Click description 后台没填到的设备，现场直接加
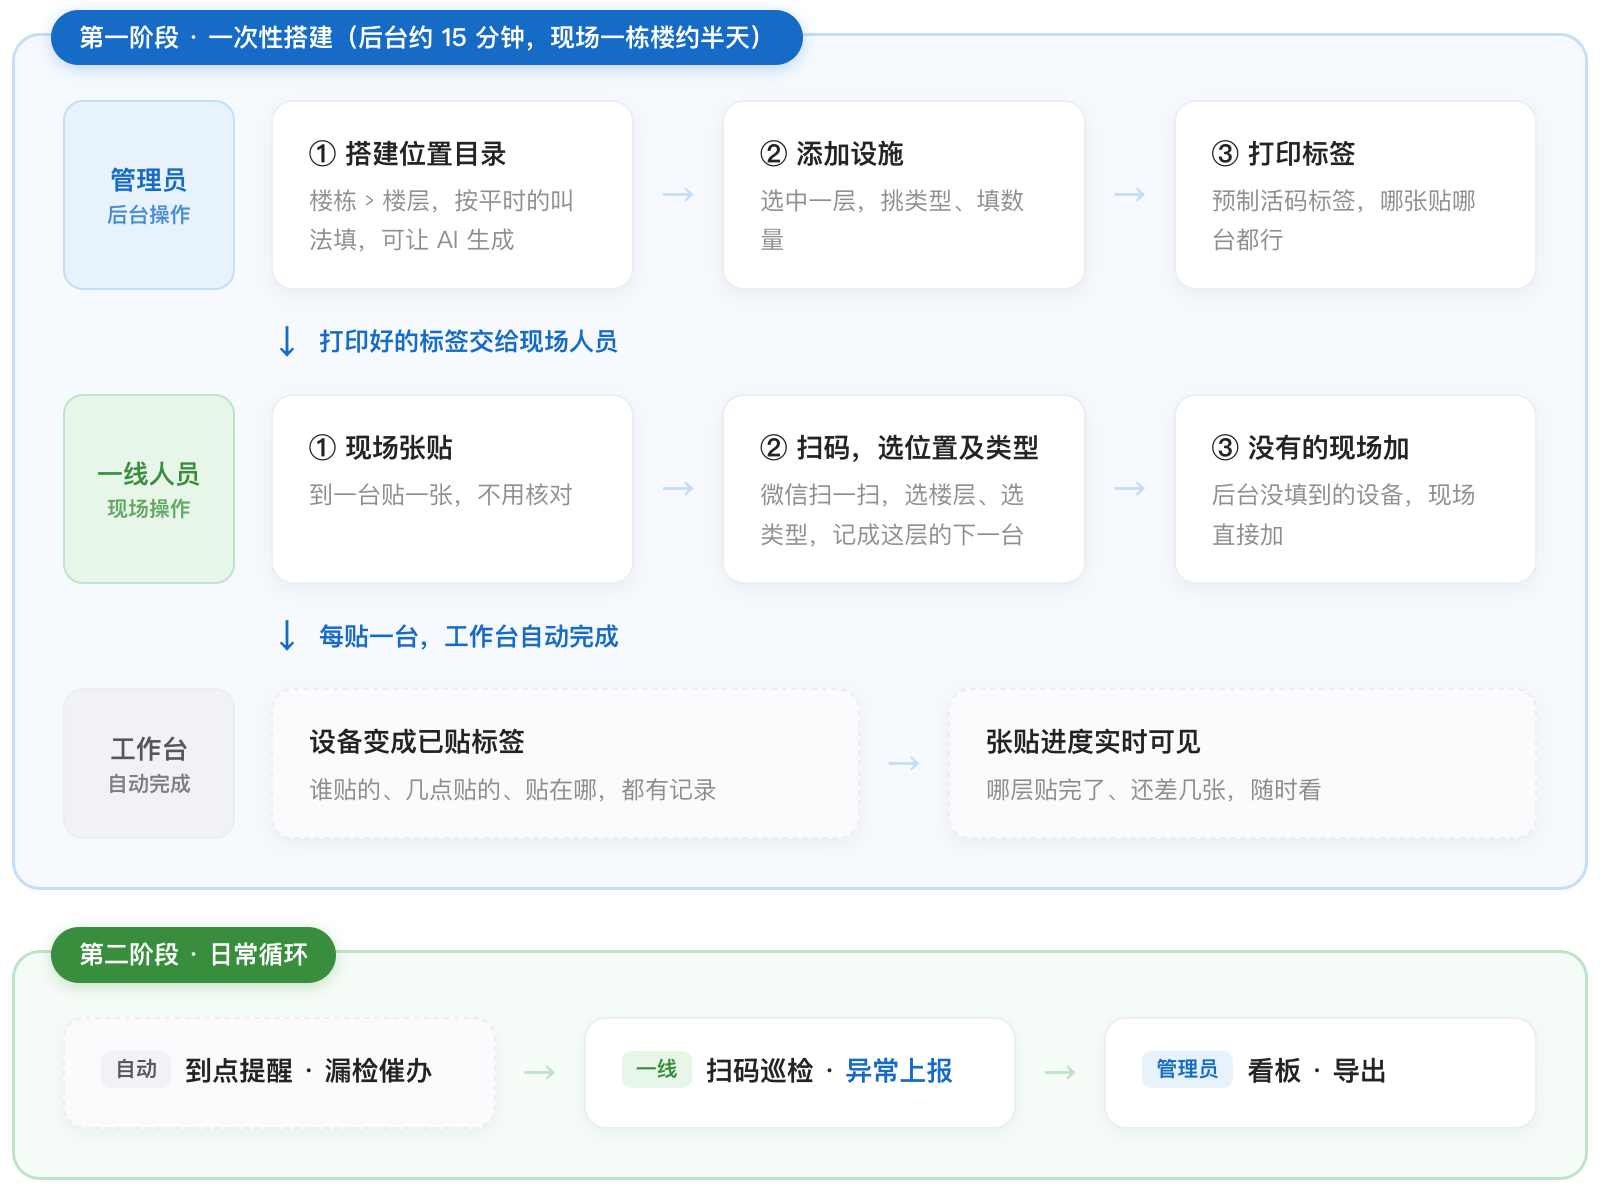 tap(1344, 514)
